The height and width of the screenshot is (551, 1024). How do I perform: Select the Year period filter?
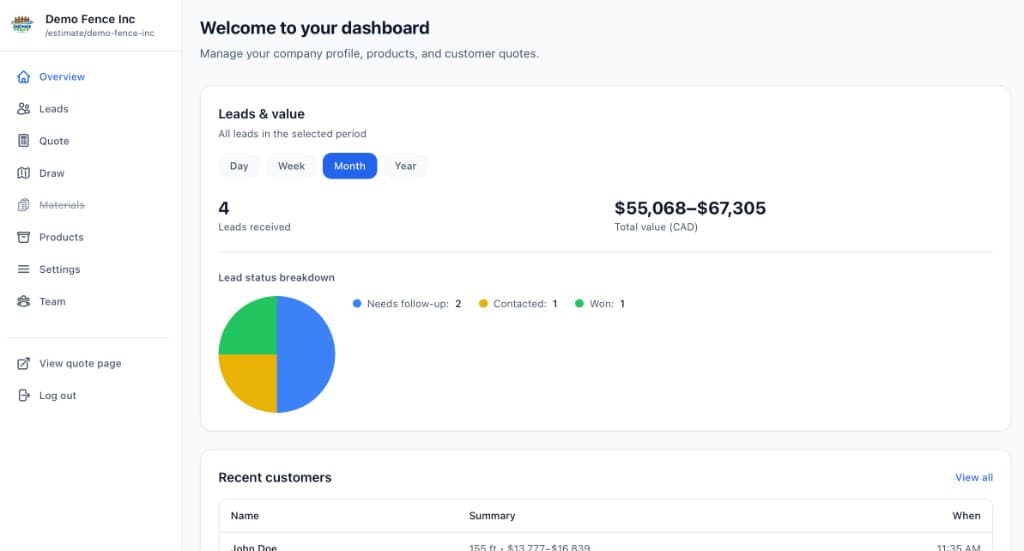coord(405,166)
